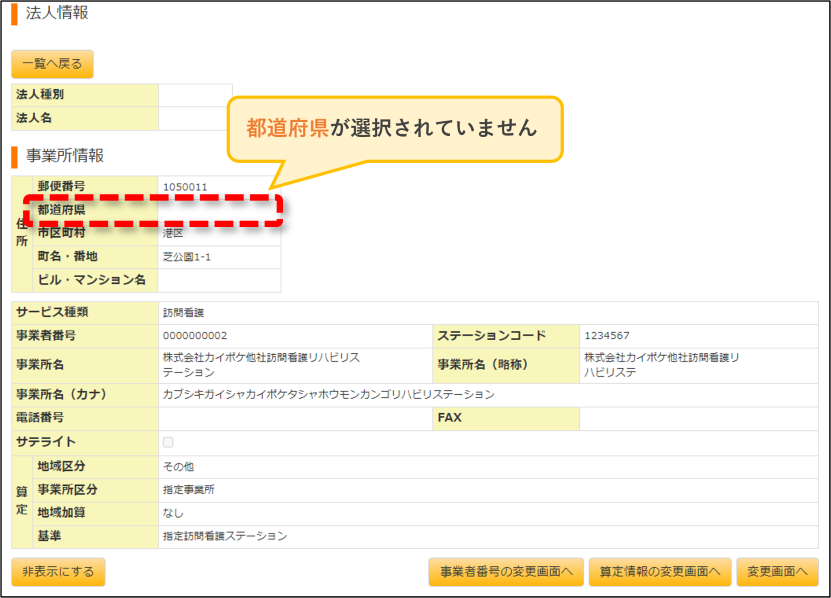Click the postal code value 1050011

click(185, 187)
